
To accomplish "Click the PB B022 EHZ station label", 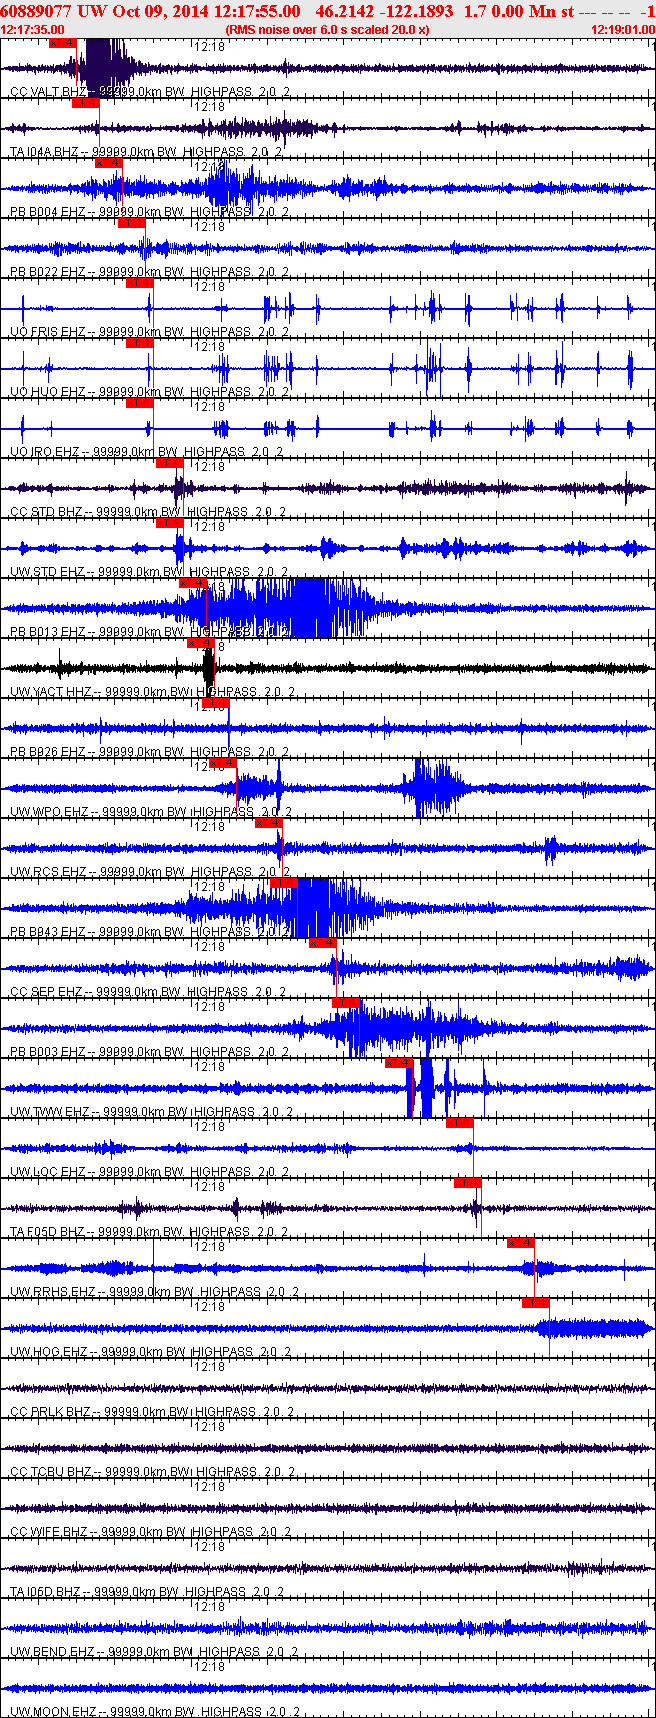I will tap(48, 272).
